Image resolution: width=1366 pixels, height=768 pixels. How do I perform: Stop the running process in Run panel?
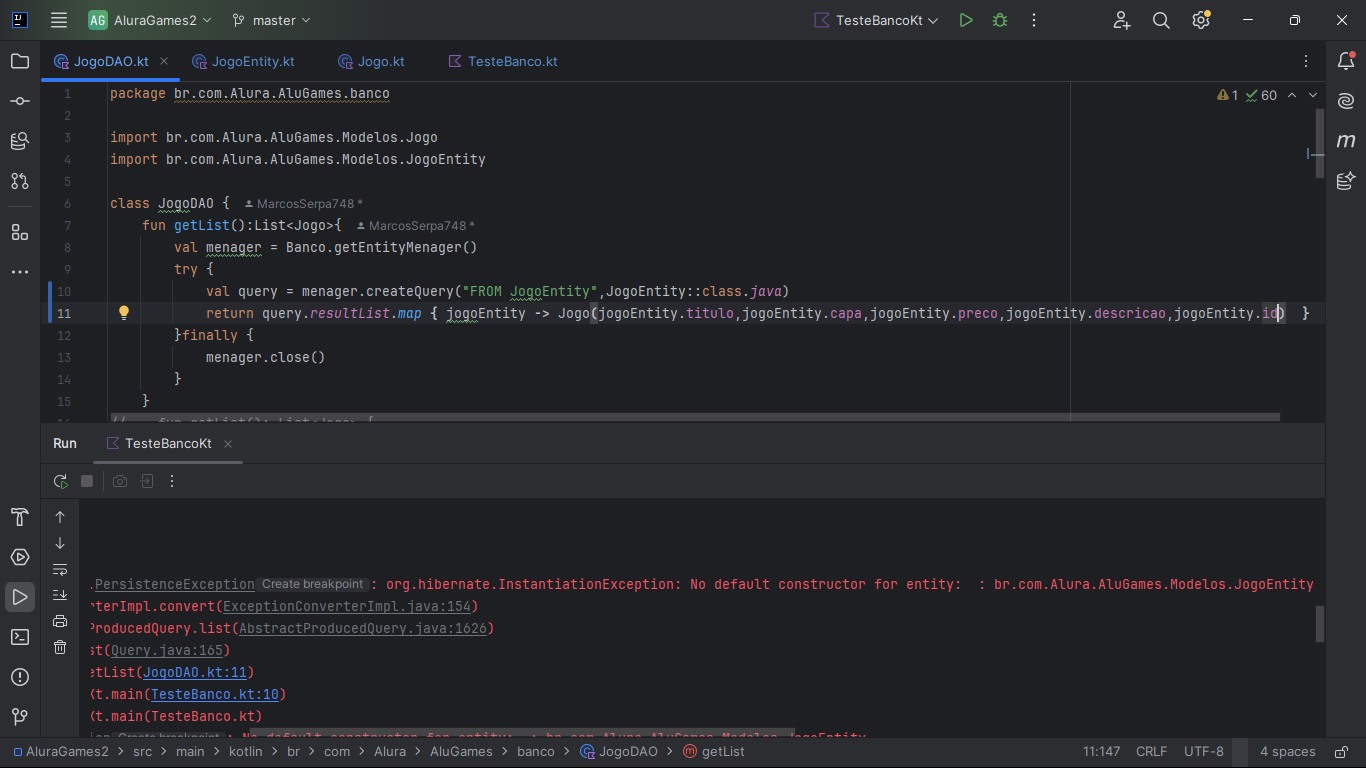click(87, 481)
